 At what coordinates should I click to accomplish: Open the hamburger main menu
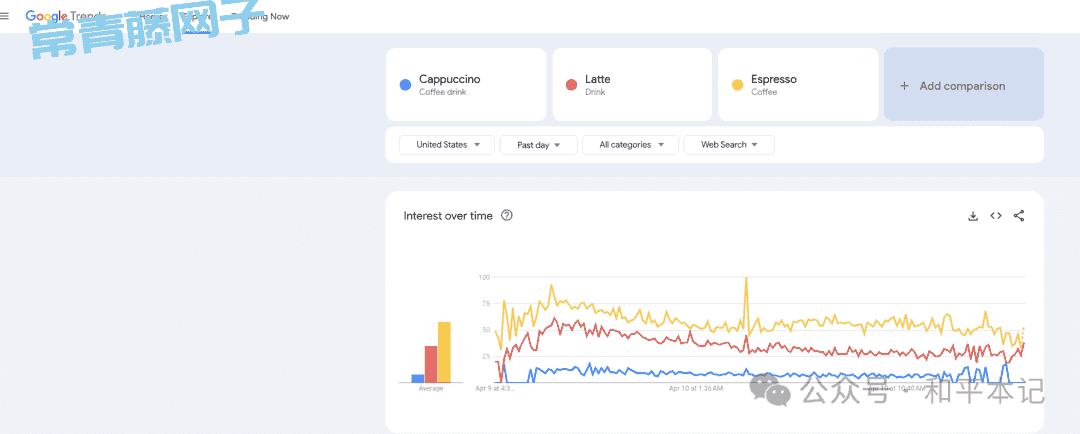(x=4, y=17)
